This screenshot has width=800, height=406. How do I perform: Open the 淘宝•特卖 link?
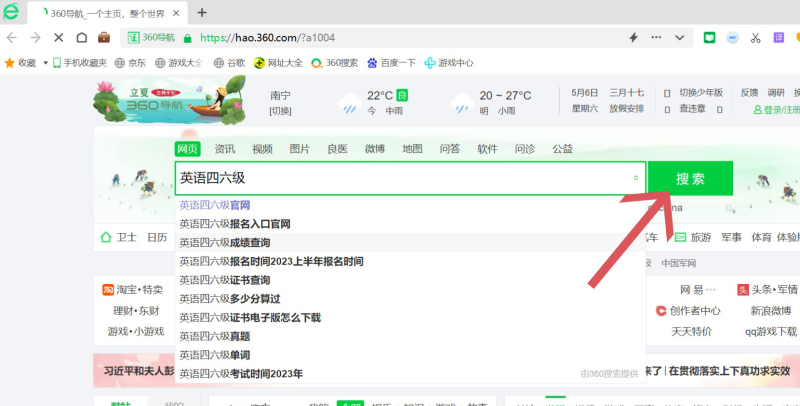point(133,290)
